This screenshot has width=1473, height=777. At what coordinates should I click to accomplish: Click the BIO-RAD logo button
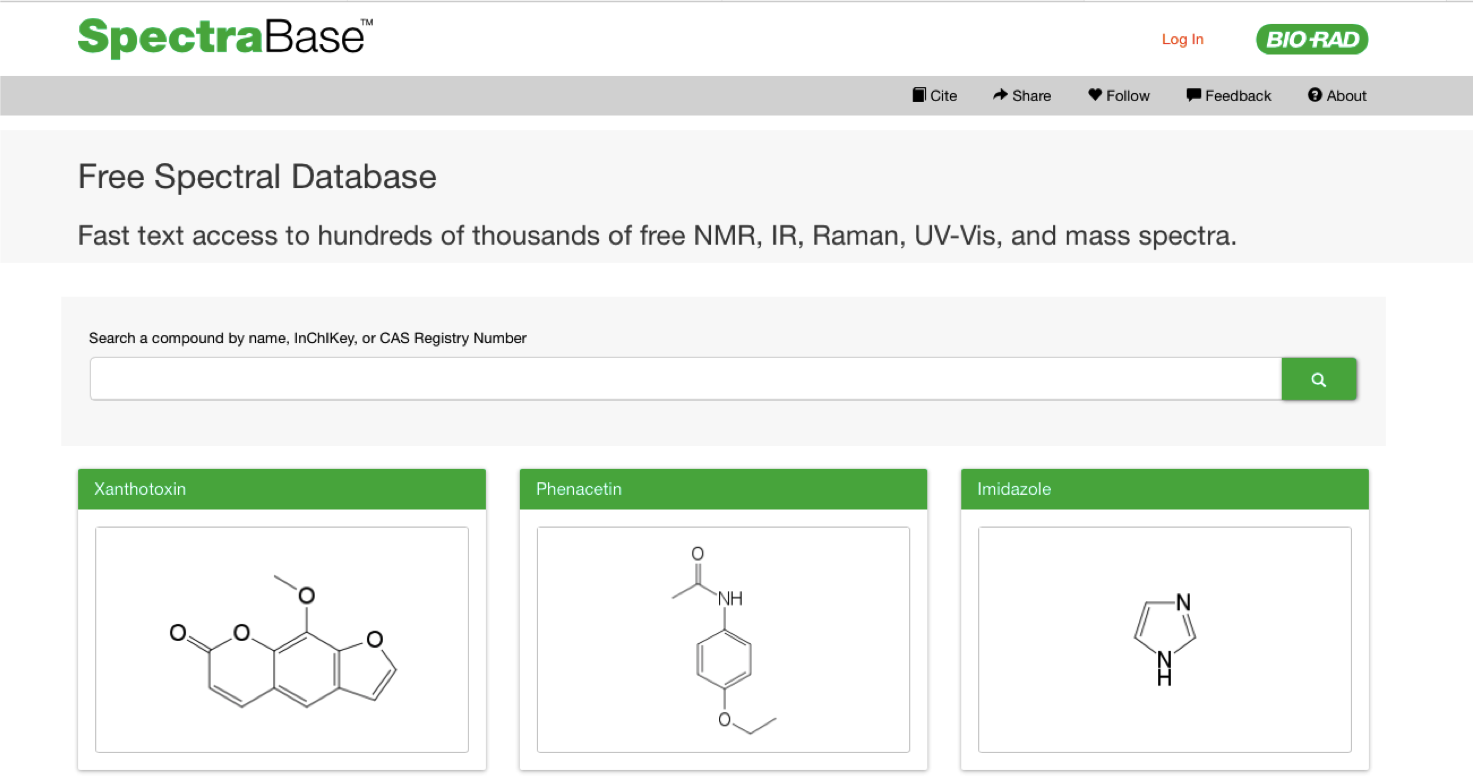pos(1311,39)
